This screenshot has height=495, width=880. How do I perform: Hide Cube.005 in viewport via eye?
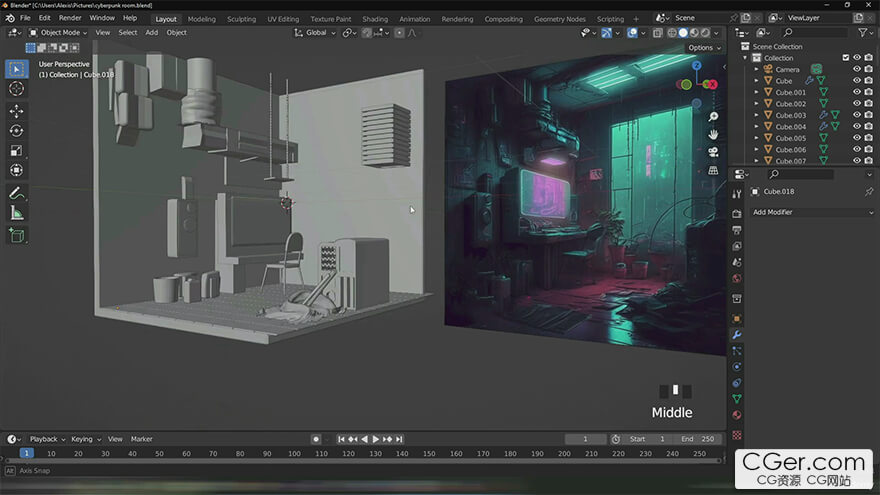856,138
